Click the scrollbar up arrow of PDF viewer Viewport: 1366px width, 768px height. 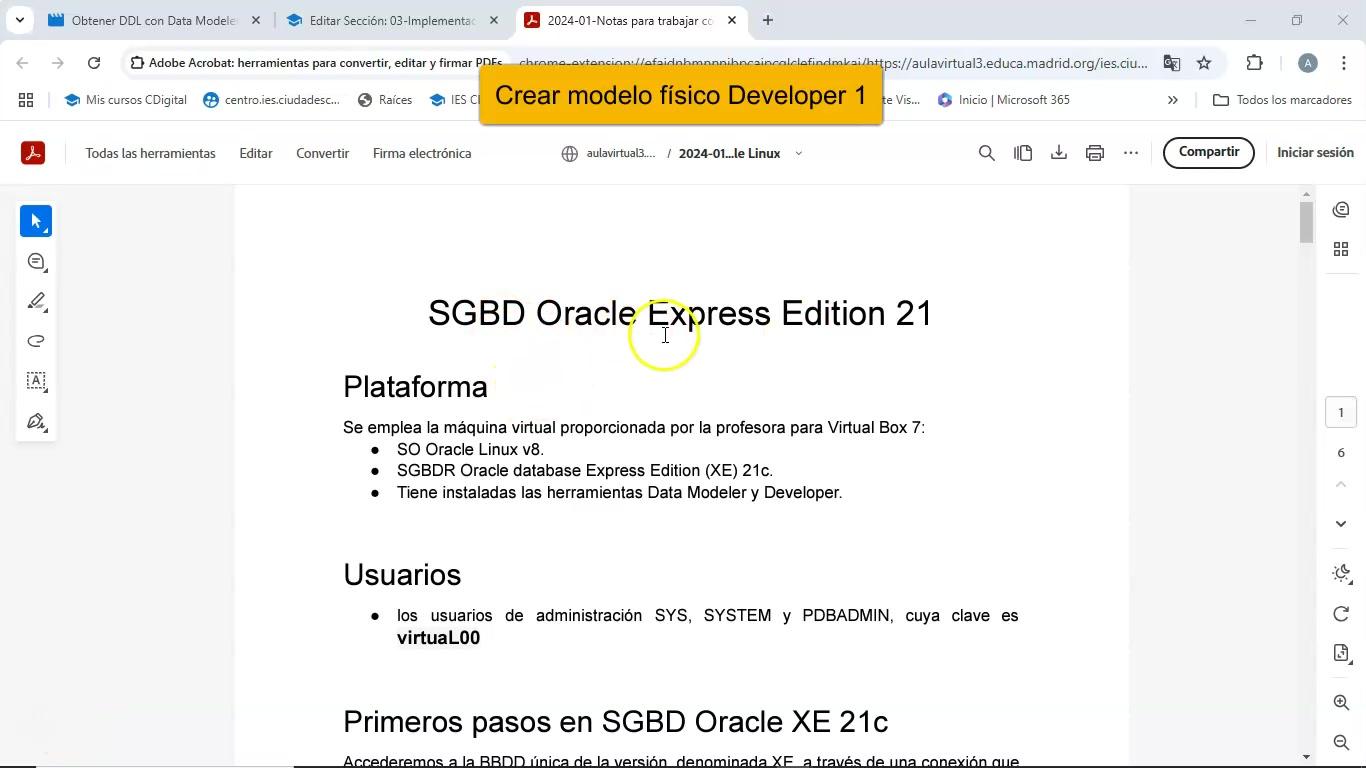1306,194
